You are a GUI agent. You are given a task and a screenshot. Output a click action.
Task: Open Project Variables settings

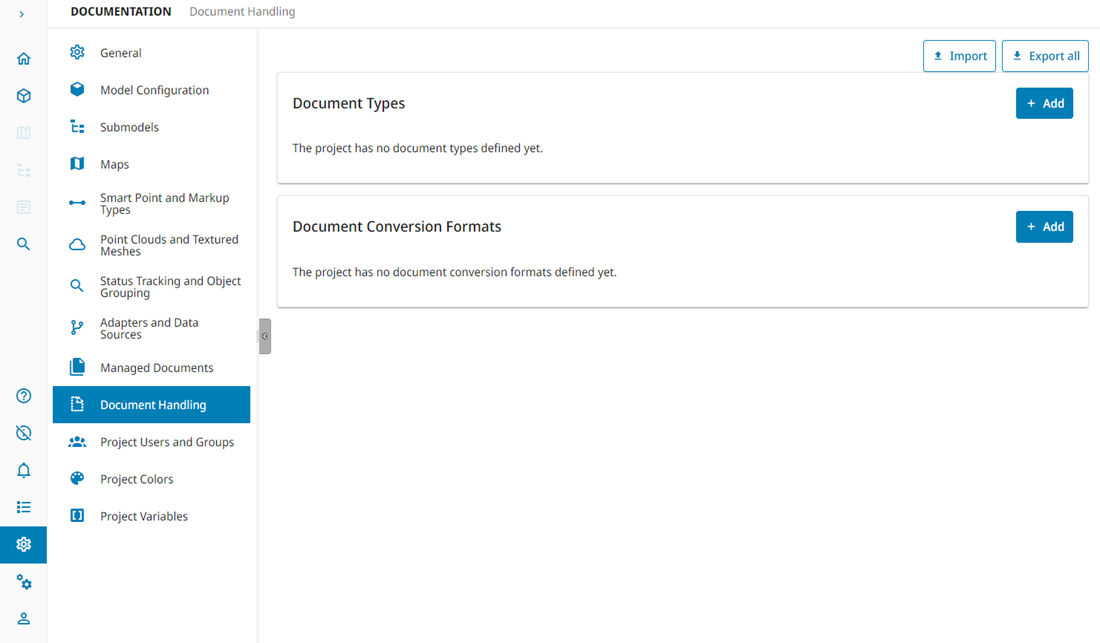click(151, 516)
